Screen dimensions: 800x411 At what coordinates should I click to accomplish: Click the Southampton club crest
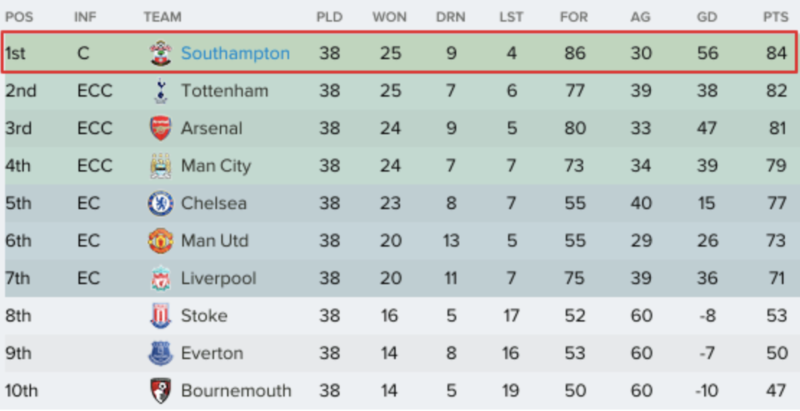(x=161, y=54)
